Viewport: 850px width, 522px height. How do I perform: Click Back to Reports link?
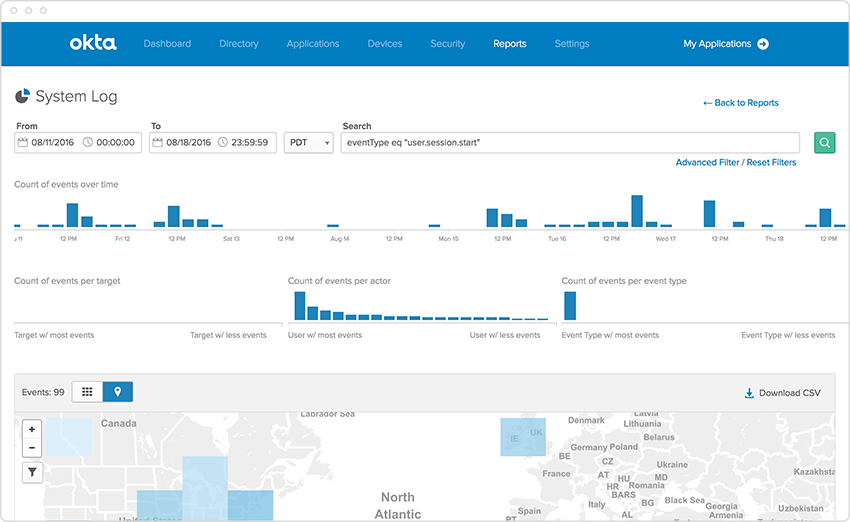pos(740,103)
